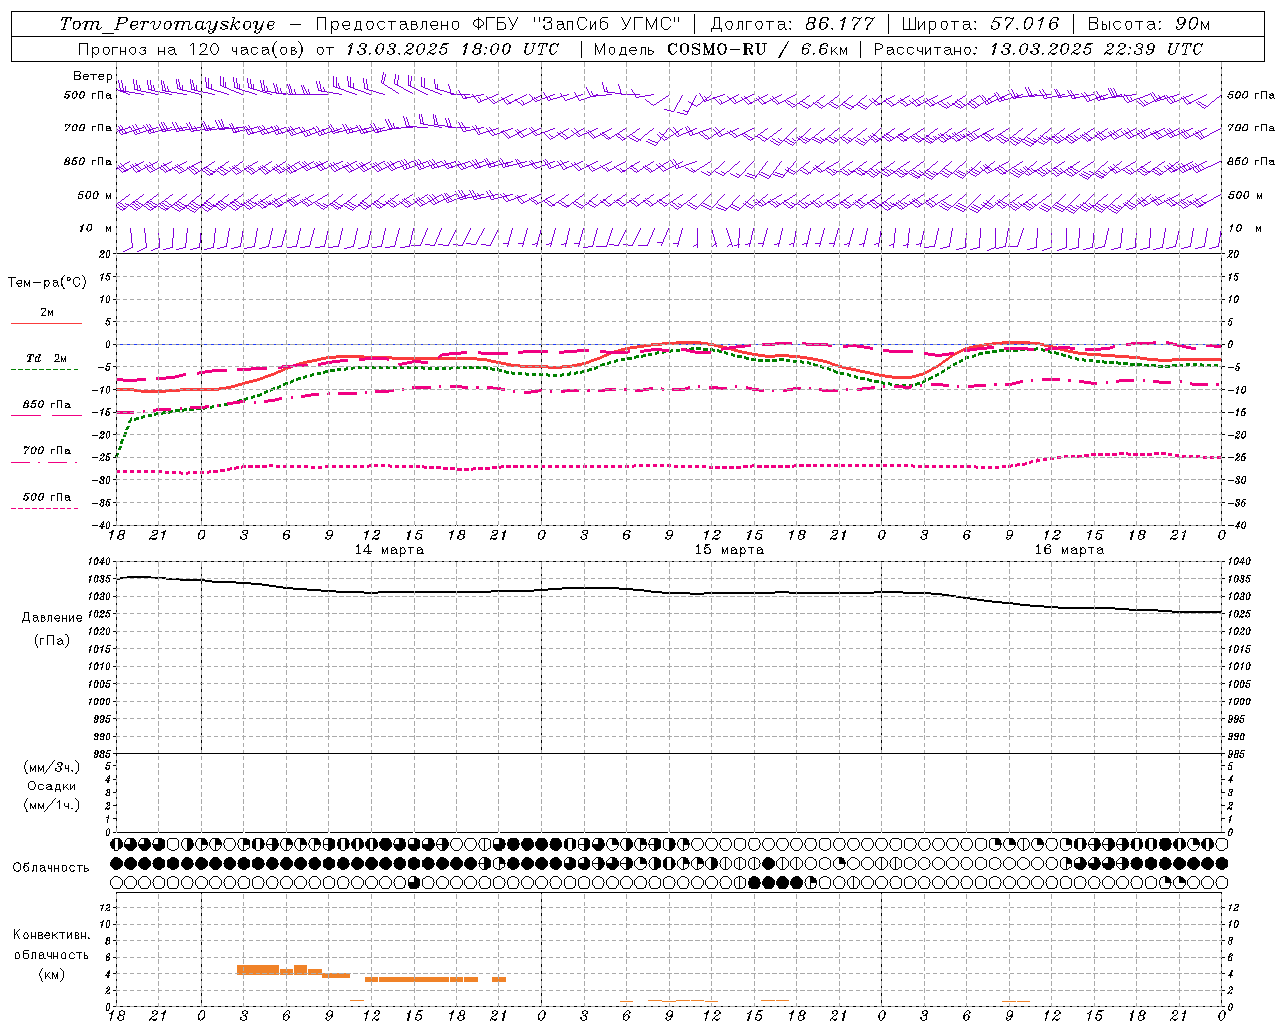Click the 500 гПа entry in temperature legend
Screen dimensions: 1280x1024
pyautogui.click(x=46, y=497)
